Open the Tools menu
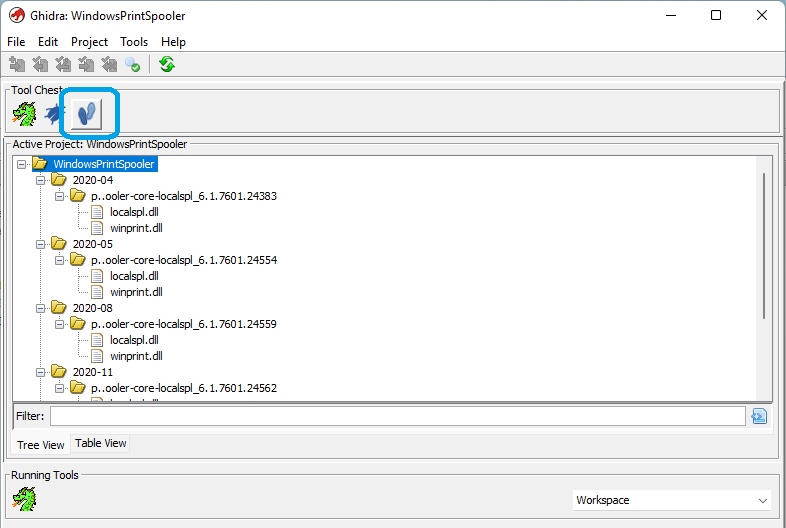The image size is (786, 528). point(134,42)
